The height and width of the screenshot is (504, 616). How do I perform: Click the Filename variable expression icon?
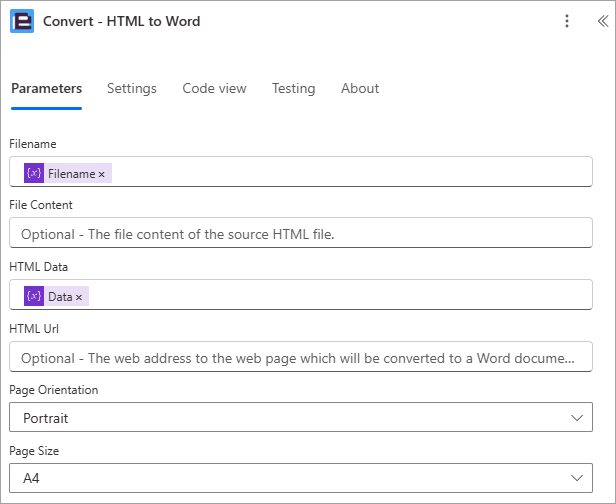(x=34, y=173)
